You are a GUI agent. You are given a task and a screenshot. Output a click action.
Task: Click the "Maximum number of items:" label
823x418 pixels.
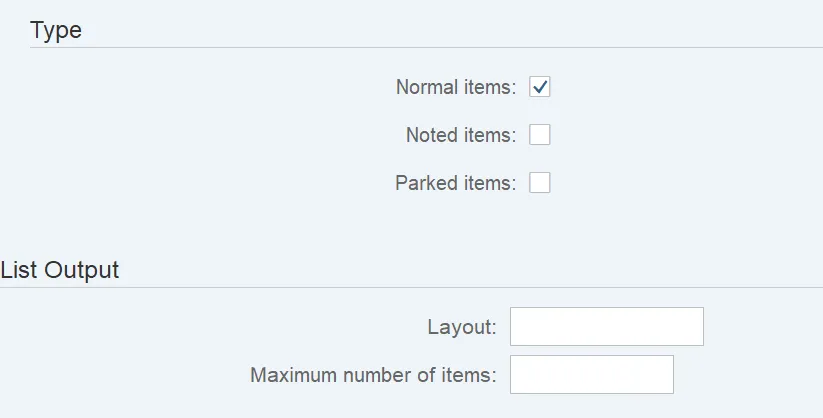pos(373,375)
